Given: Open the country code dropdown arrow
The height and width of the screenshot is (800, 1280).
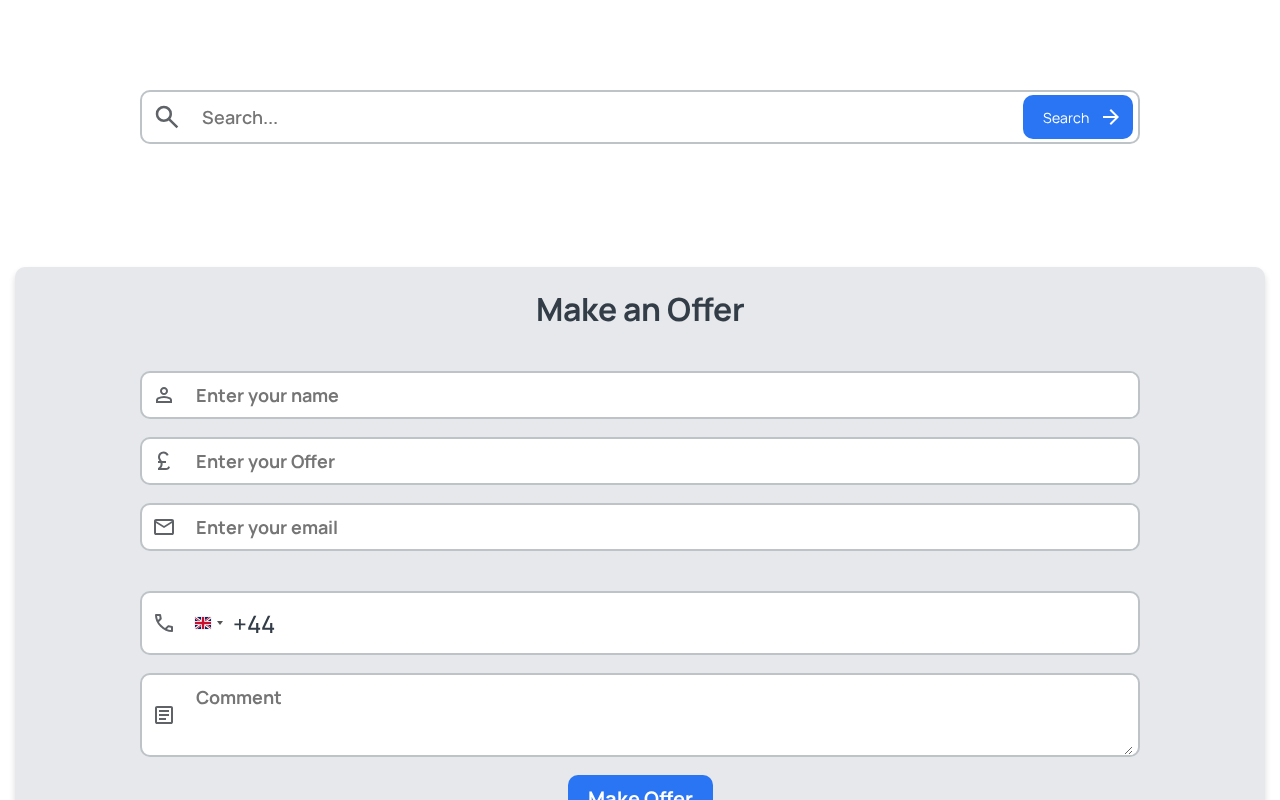Looking at the screenshot, I should pos(220,623).
